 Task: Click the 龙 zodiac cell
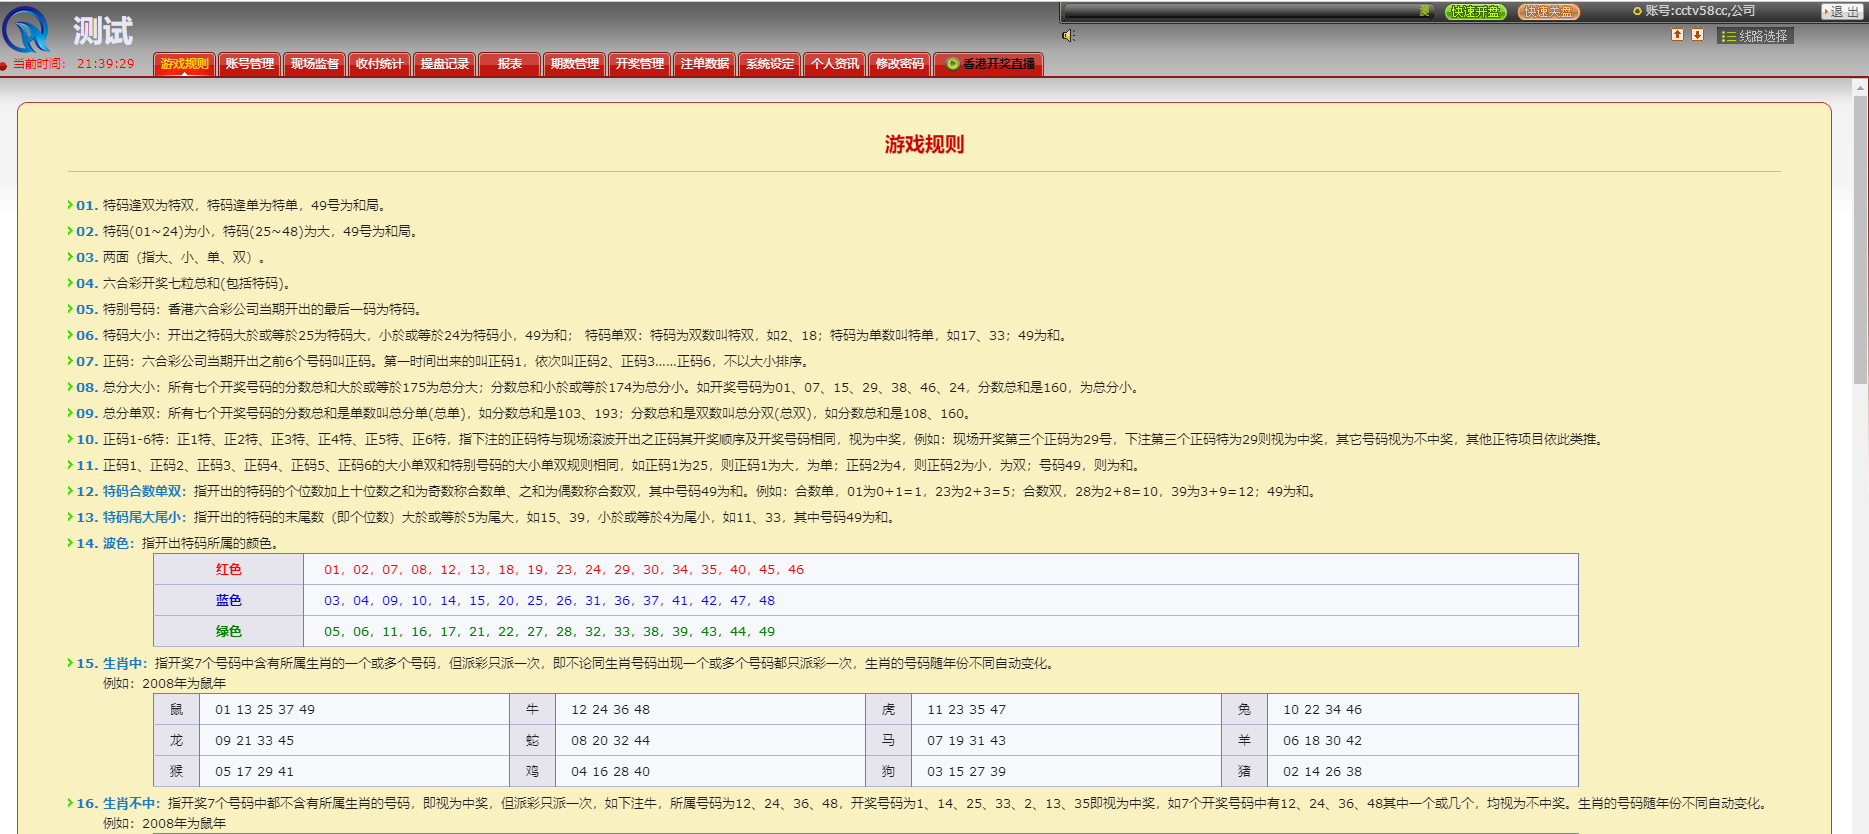point(177,740)
